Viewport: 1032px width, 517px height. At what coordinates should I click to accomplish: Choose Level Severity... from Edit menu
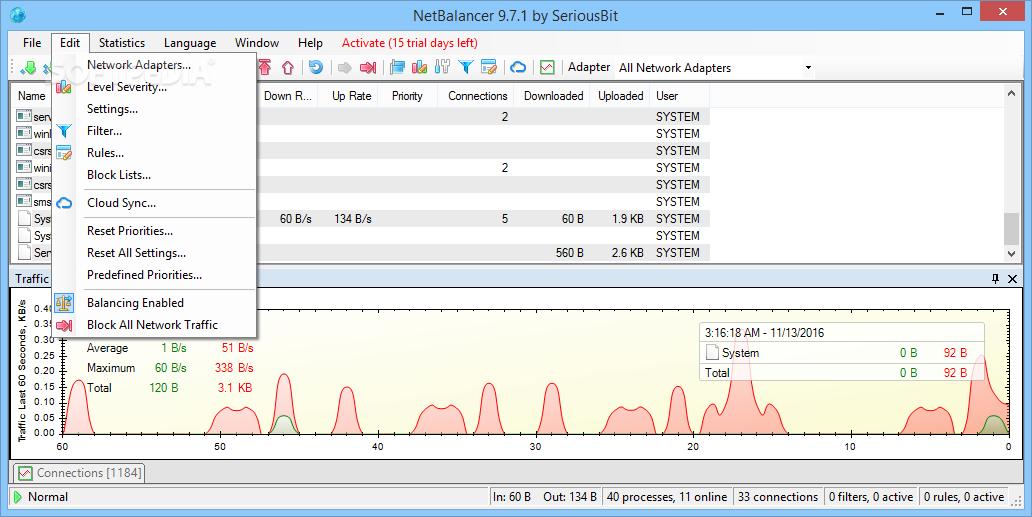pyautogui.click(x=127, y=87)
